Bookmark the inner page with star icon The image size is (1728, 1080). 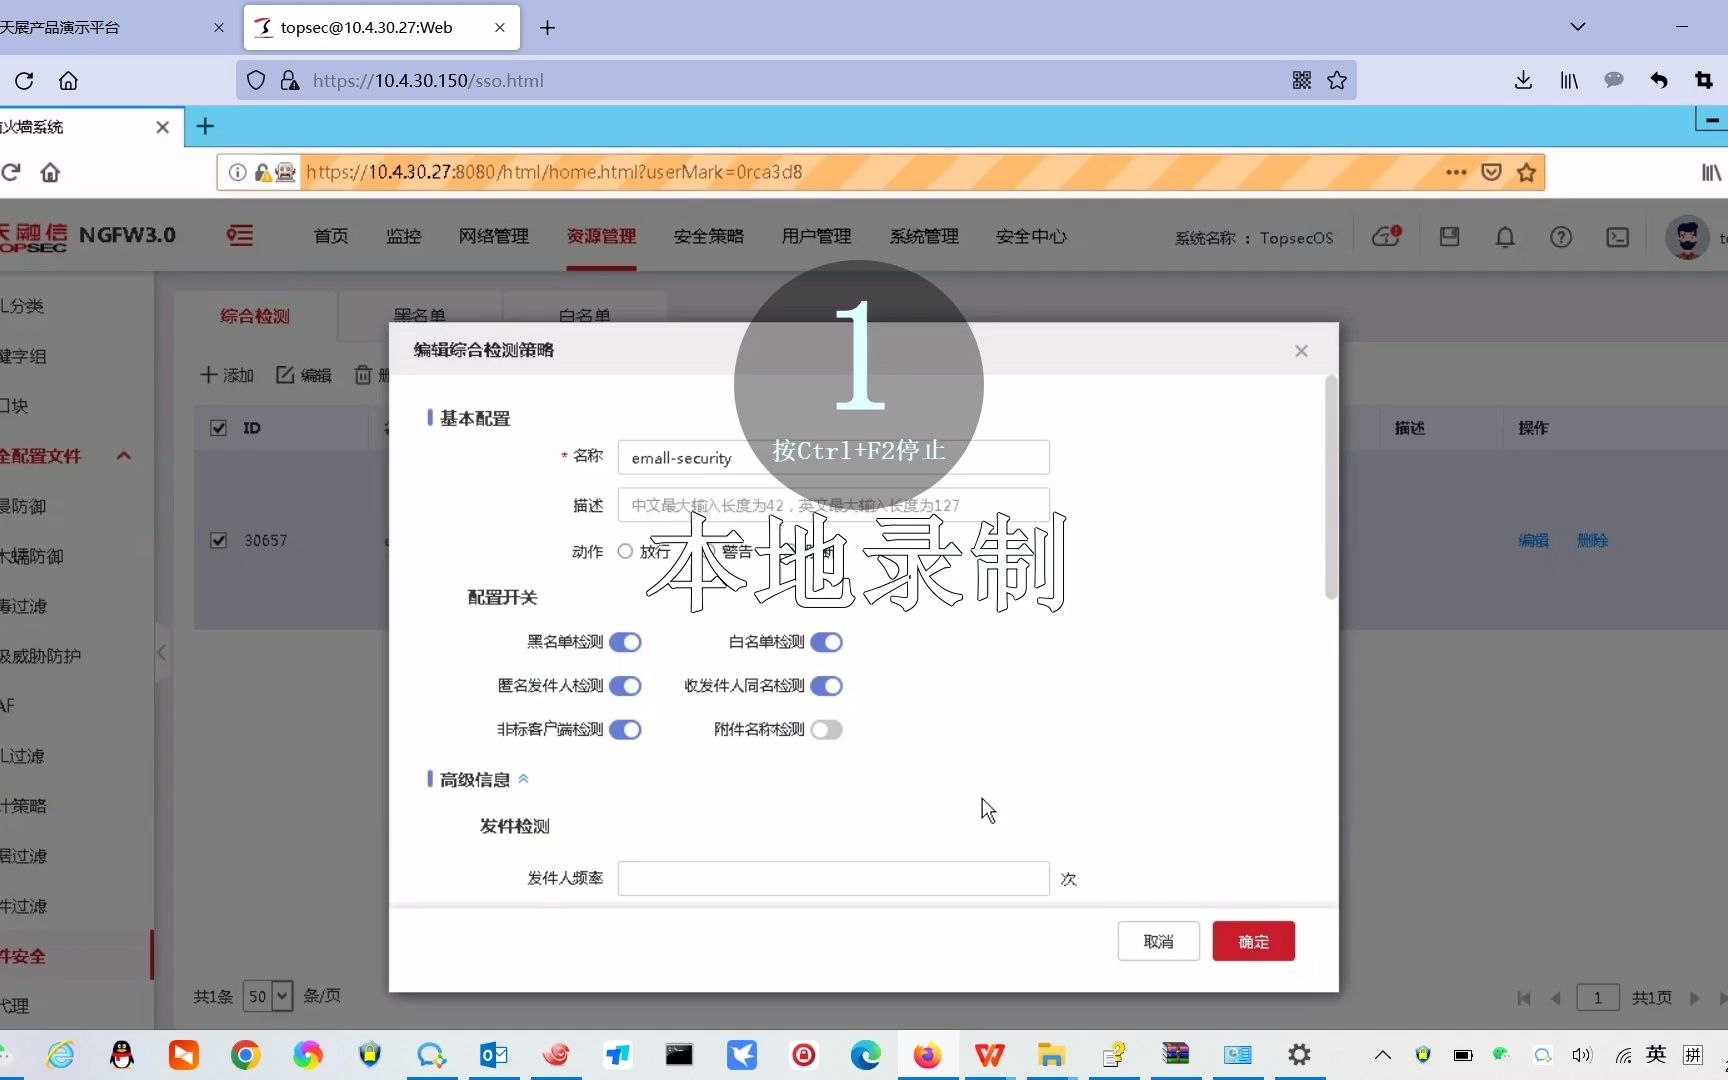coord(1526,172)
